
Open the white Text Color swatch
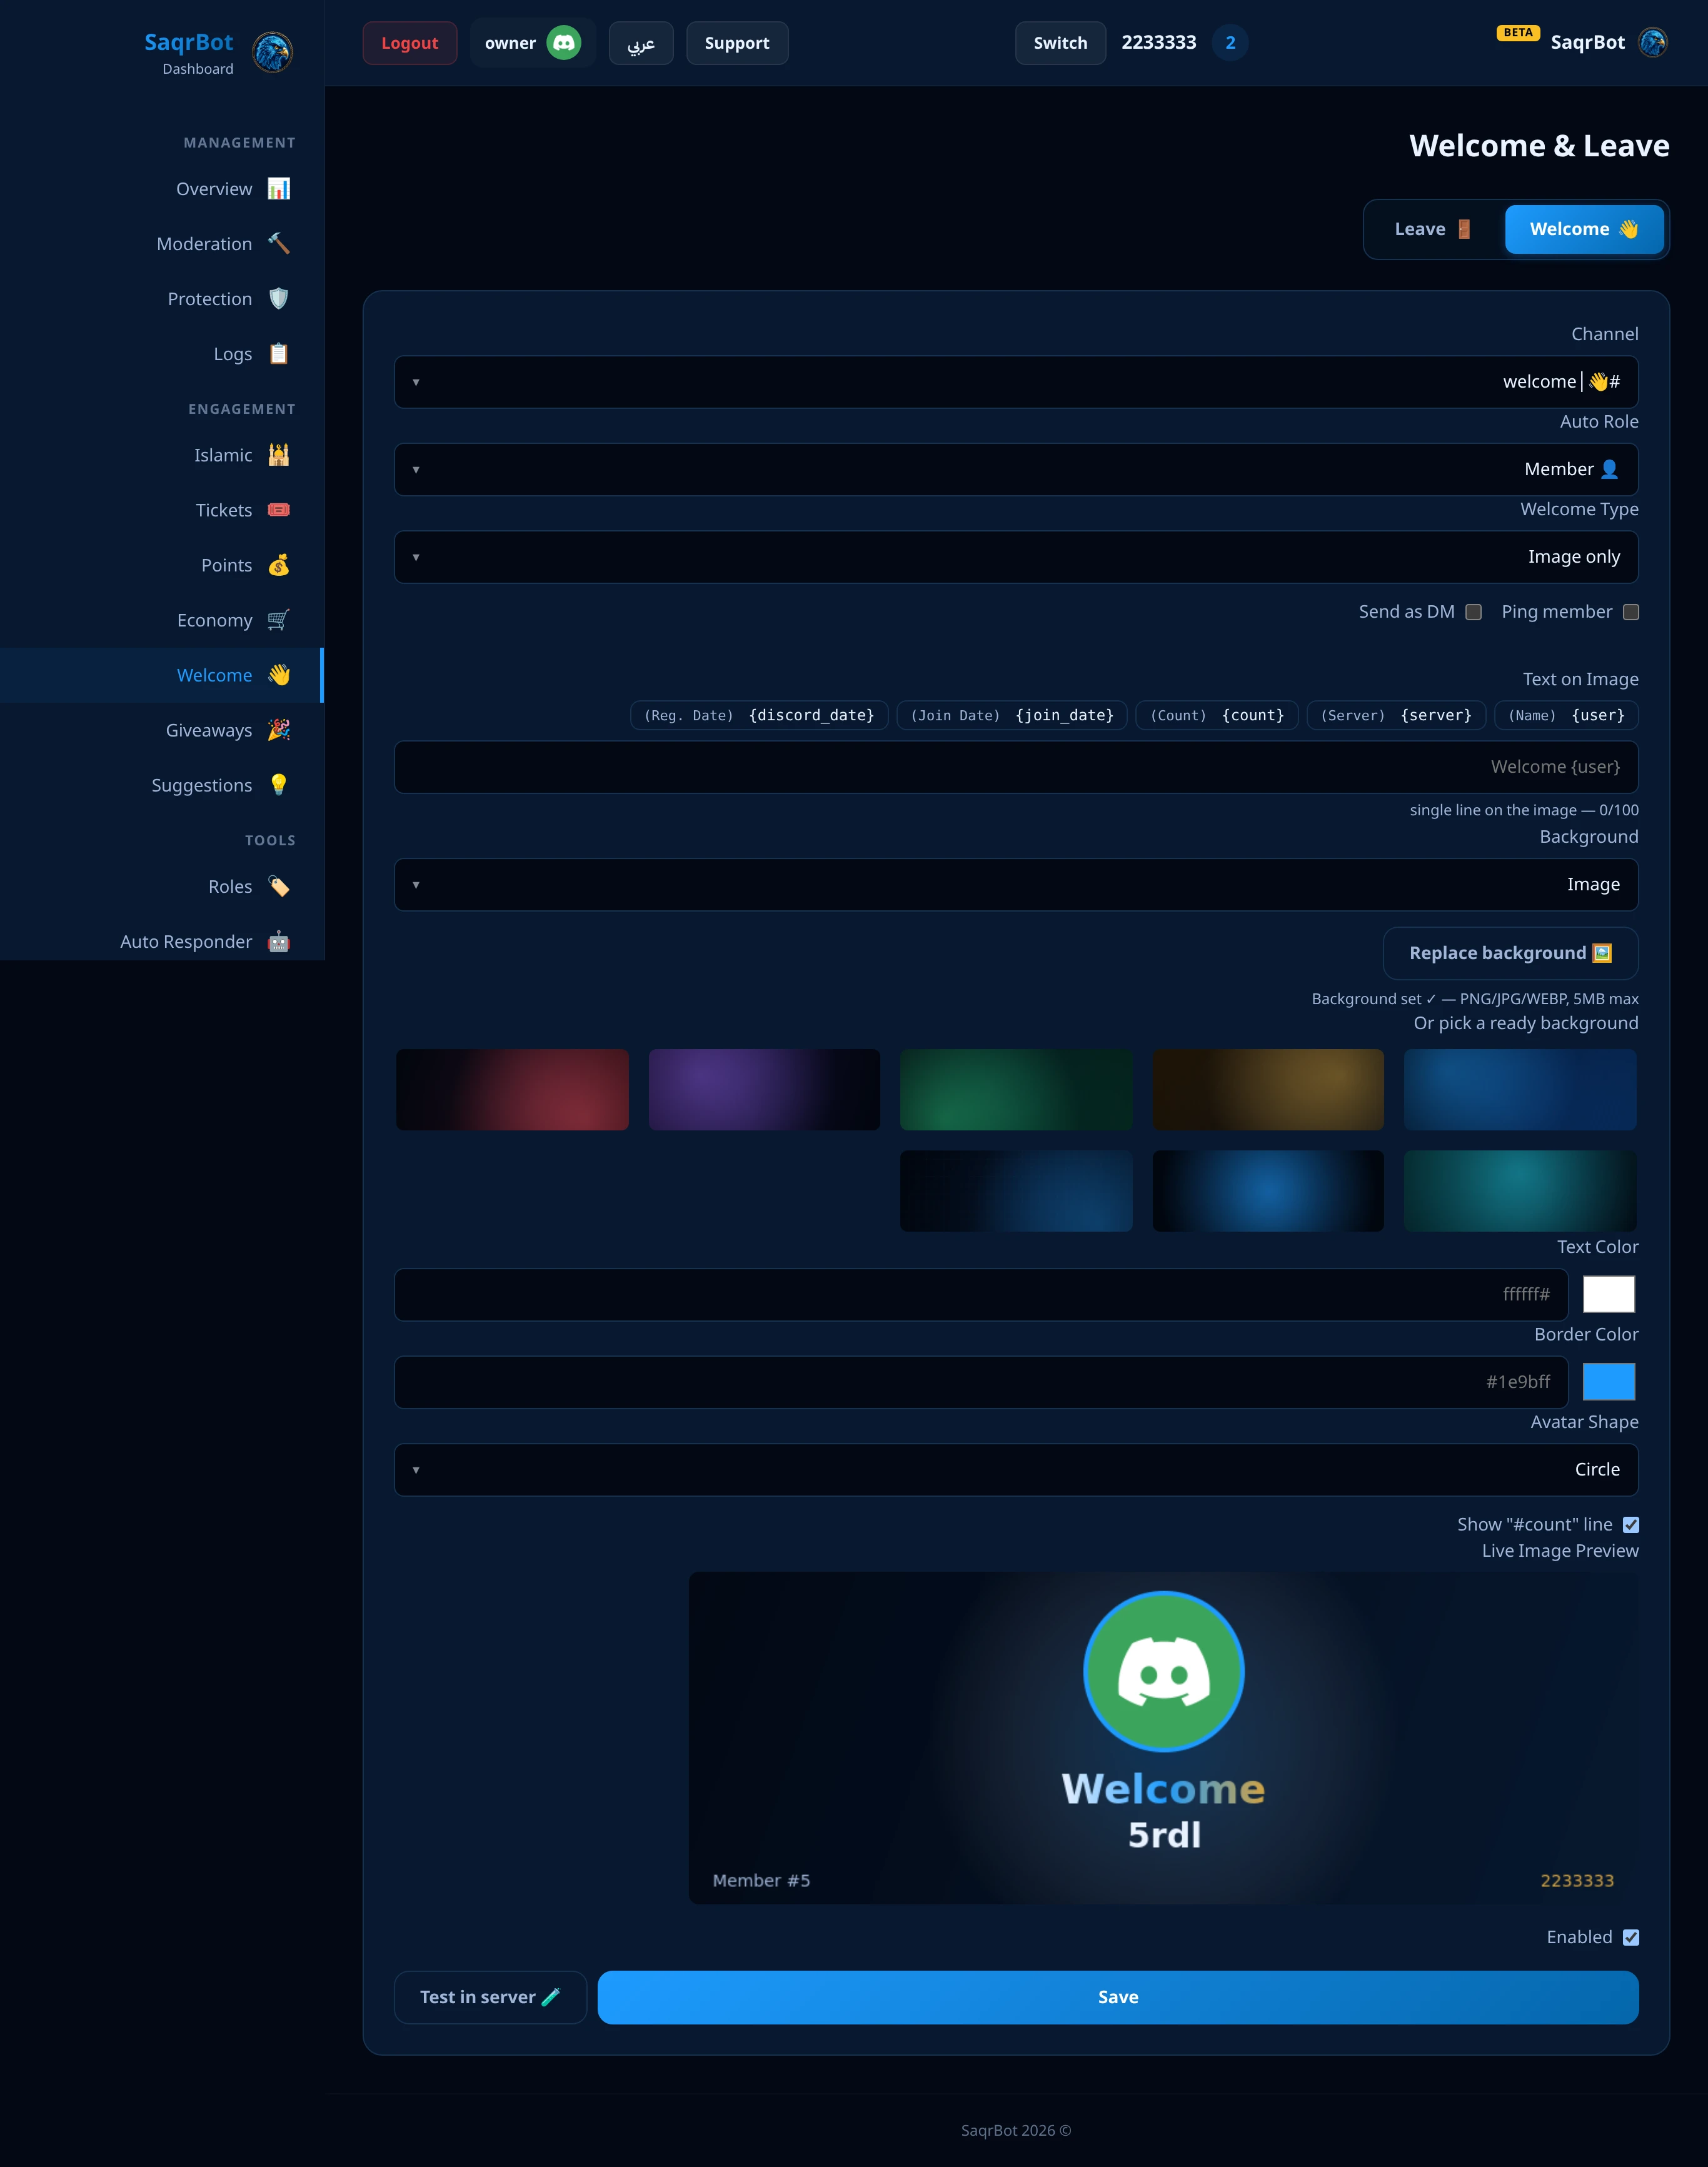tap(1609, 1295)
